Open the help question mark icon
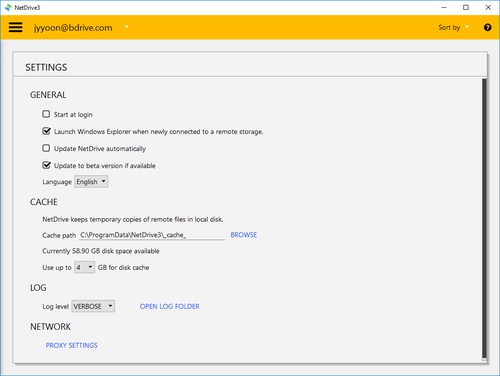Screen dimensions: 500x376 tap(487, 27)
